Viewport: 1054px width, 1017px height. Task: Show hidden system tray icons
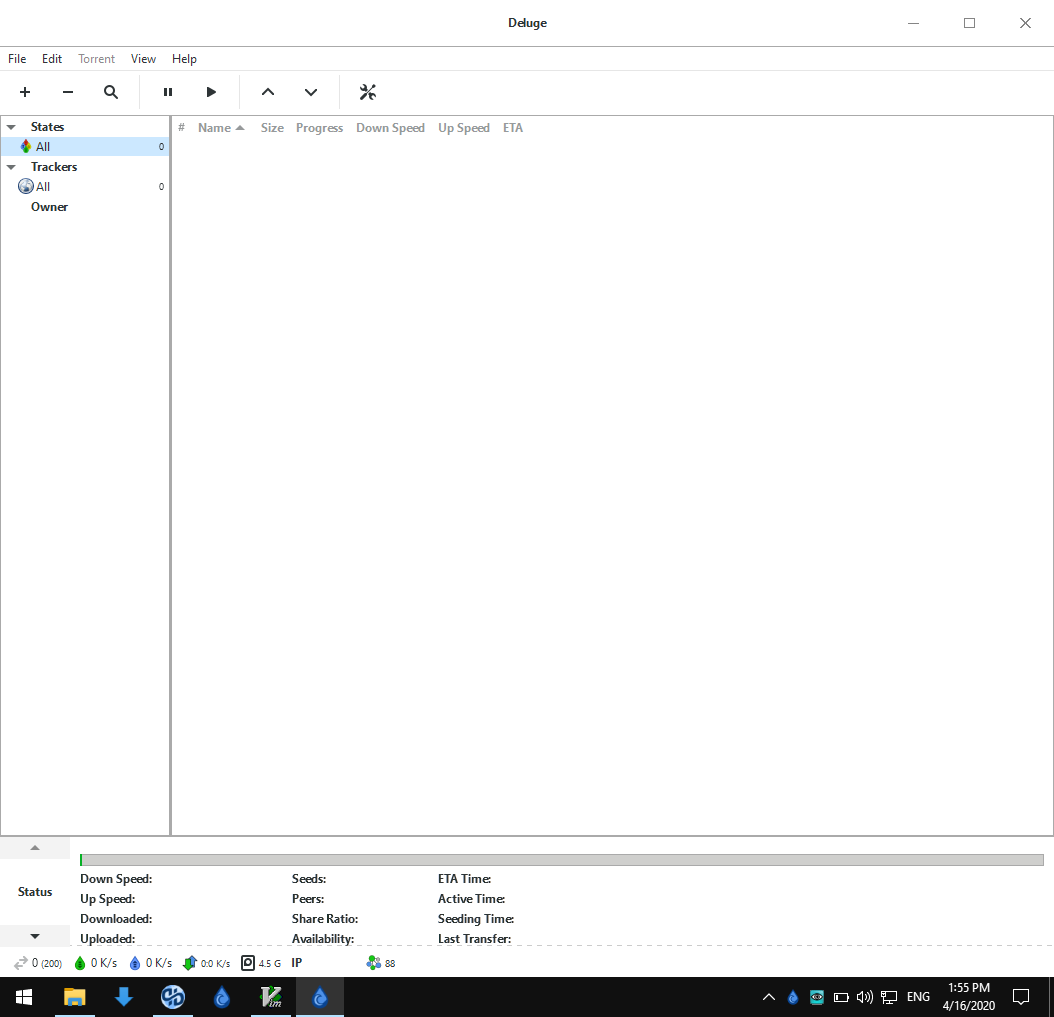pos(769,997)
